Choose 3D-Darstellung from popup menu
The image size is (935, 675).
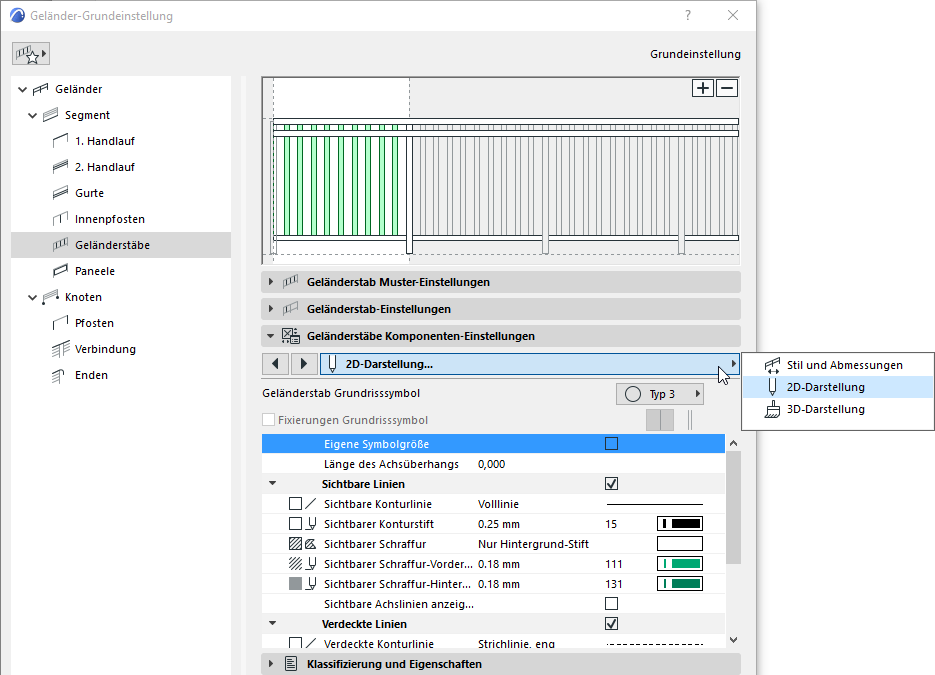click(837, 409)
